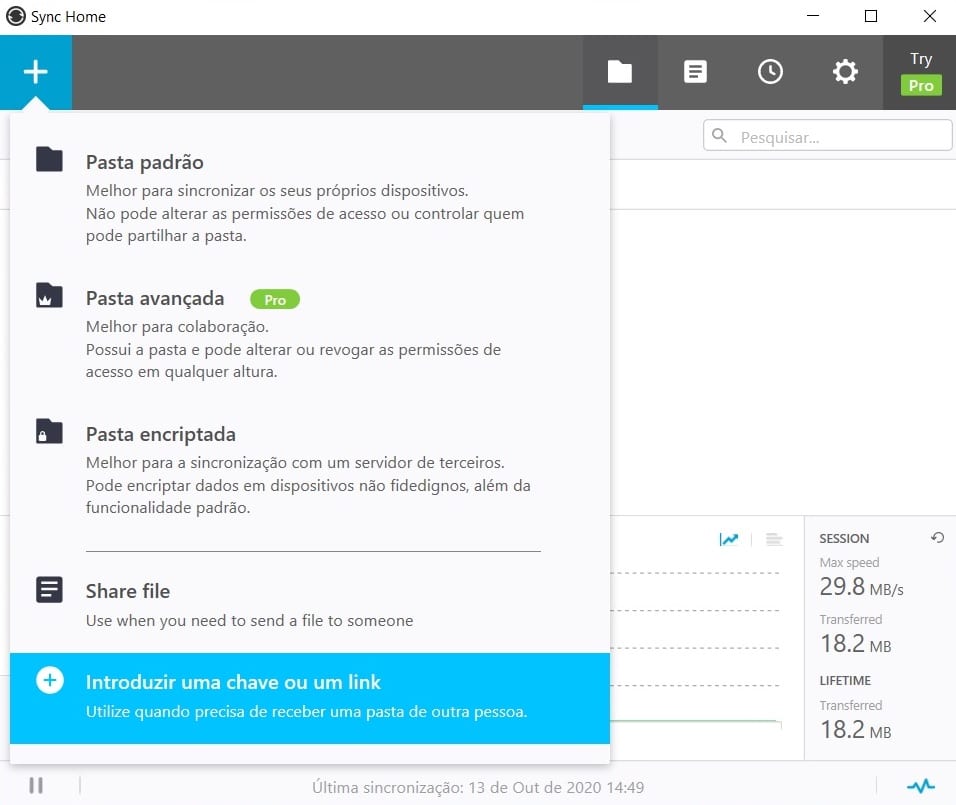
Task: Click the LIFETIME heading
Action: pyautogui.click(x=845, y=681)
